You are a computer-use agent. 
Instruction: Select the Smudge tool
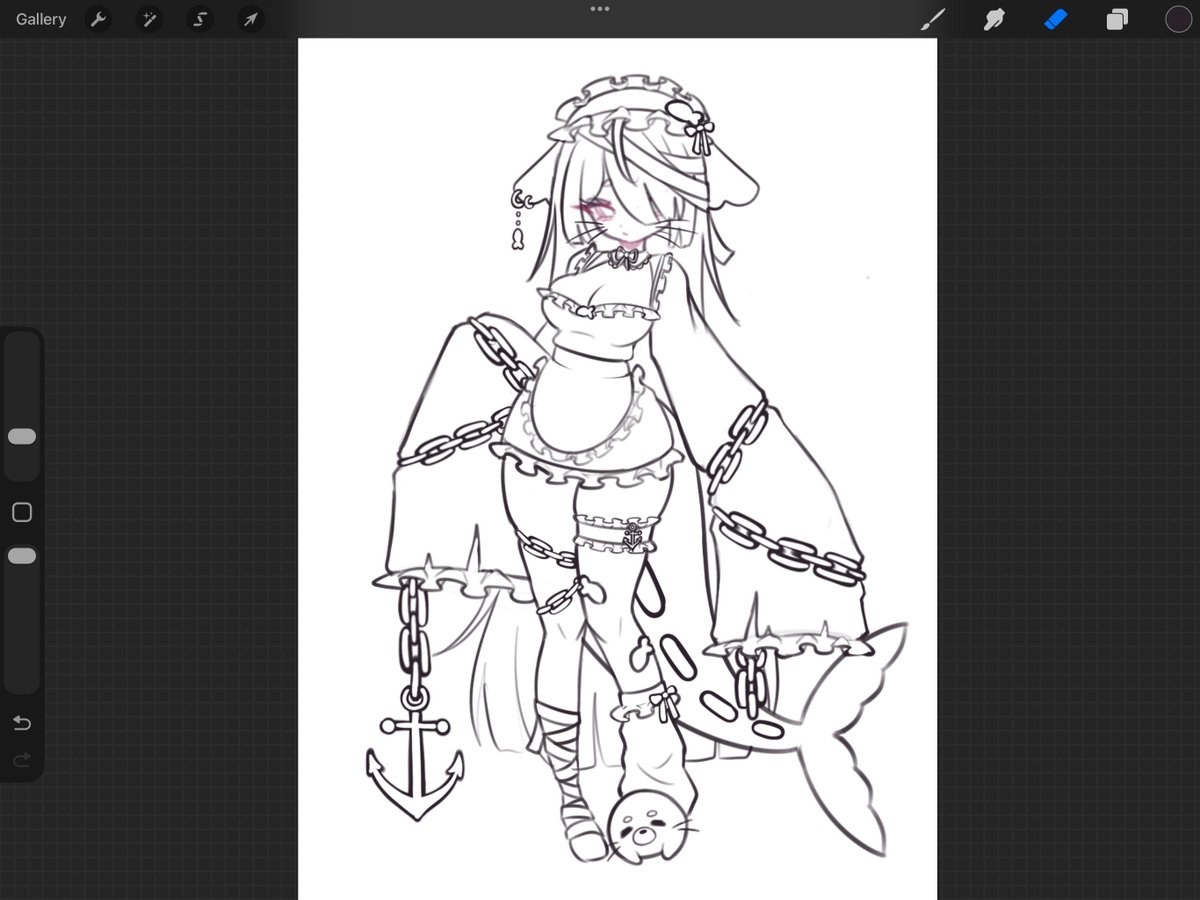(994, 19)
